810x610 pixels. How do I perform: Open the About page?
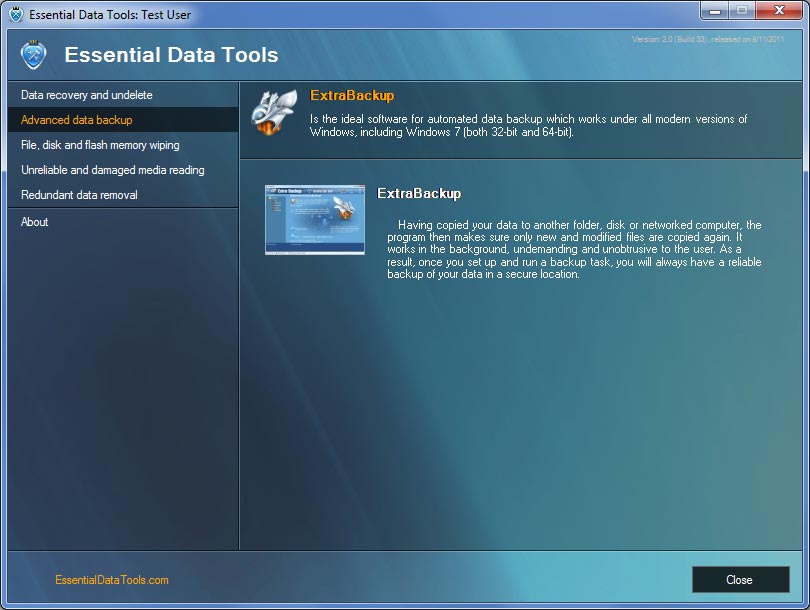123,222
